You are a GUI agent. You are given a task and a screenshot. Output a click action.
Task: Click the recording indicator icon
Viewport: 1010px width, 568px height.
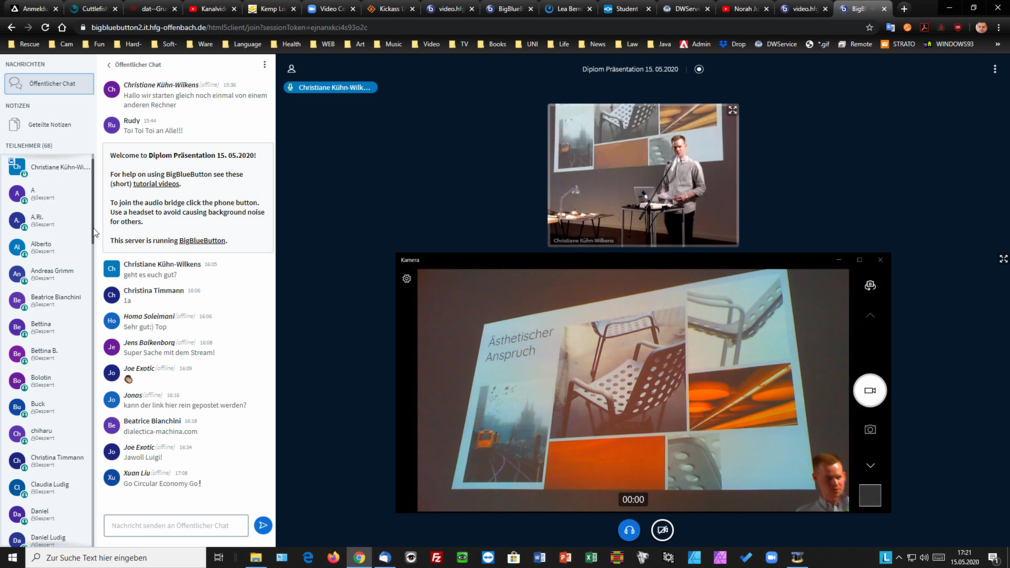(x=699, y=69)
